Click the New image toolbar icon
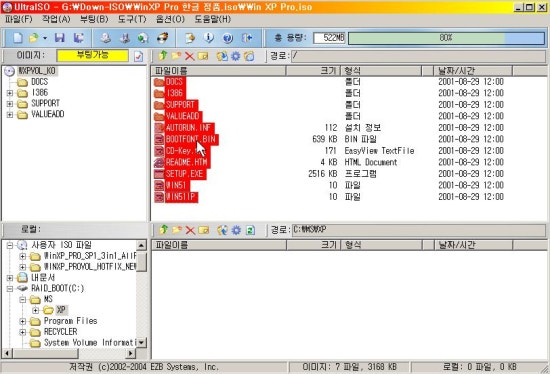This screenshot has width=550, height=374. (x=18, y=38)
